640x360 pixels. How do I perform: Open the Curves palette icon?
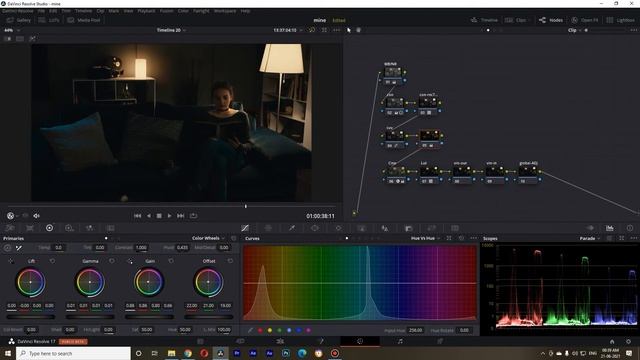tap(245, 228)
